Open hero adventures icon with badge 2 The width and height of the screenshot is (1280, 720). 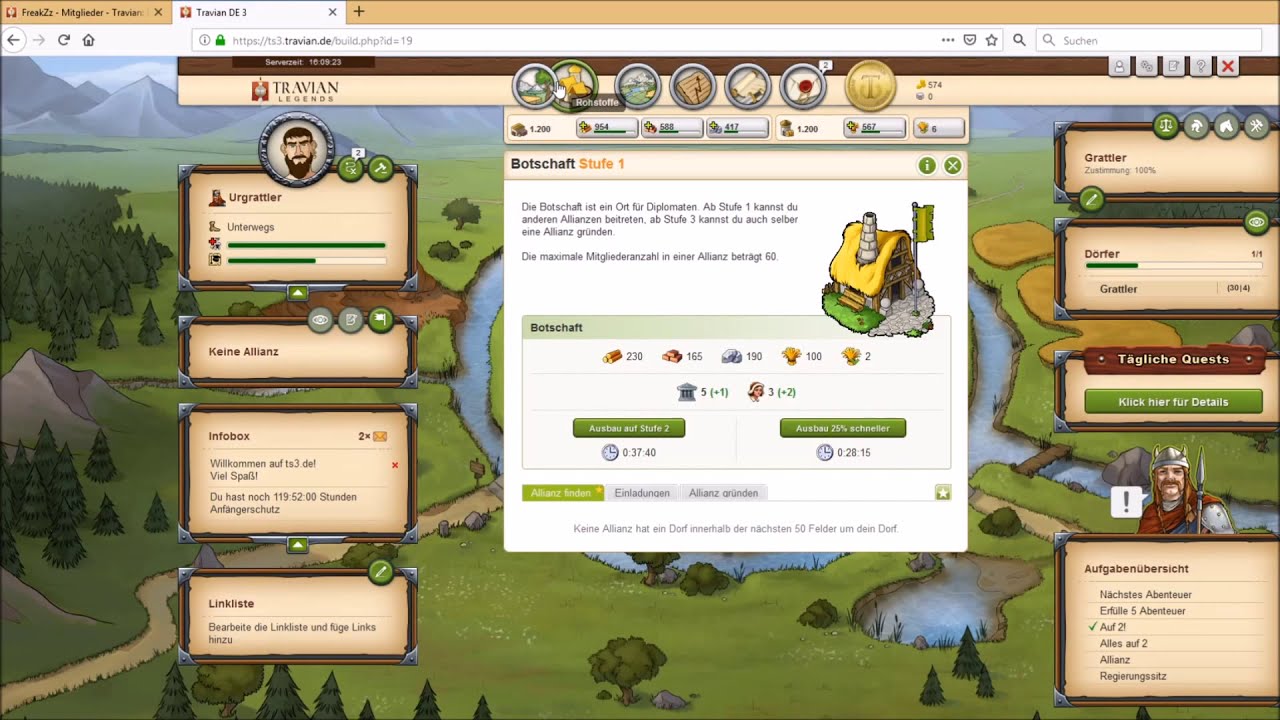pyautogui.click(x=351, y=168)
